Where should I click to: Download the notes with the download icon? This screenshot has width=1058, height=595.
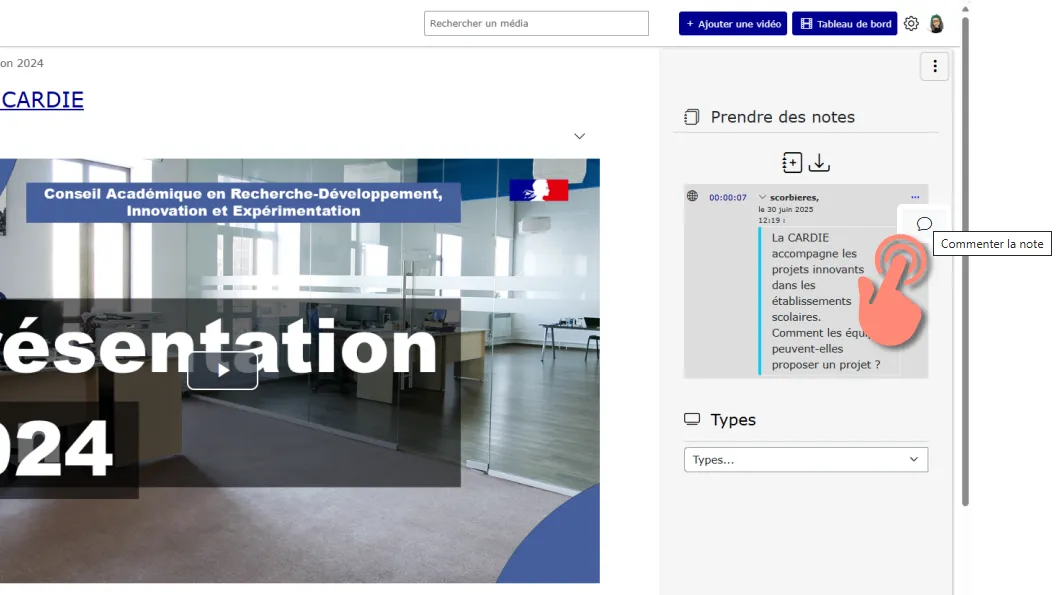tap(819, 163)
